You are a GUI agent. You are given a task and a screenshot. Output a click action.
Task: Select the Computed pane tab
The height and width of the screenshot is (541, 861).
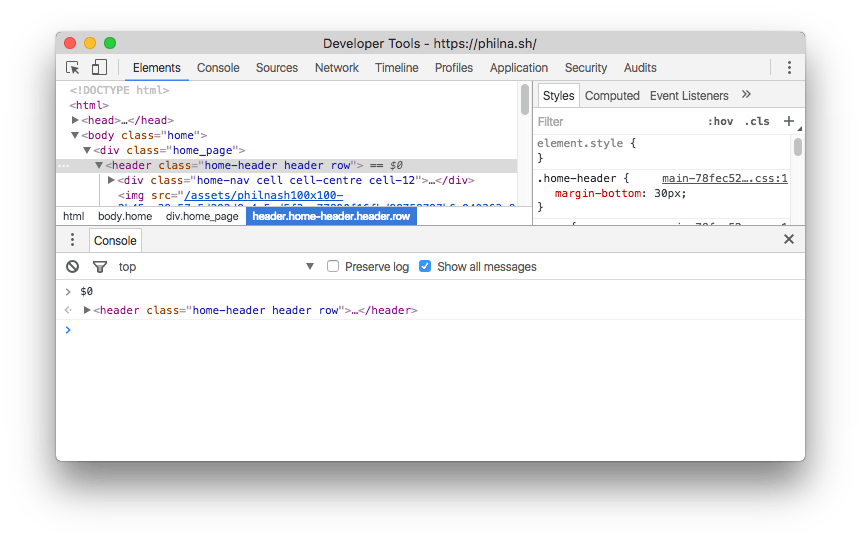[x=612, y=96]
